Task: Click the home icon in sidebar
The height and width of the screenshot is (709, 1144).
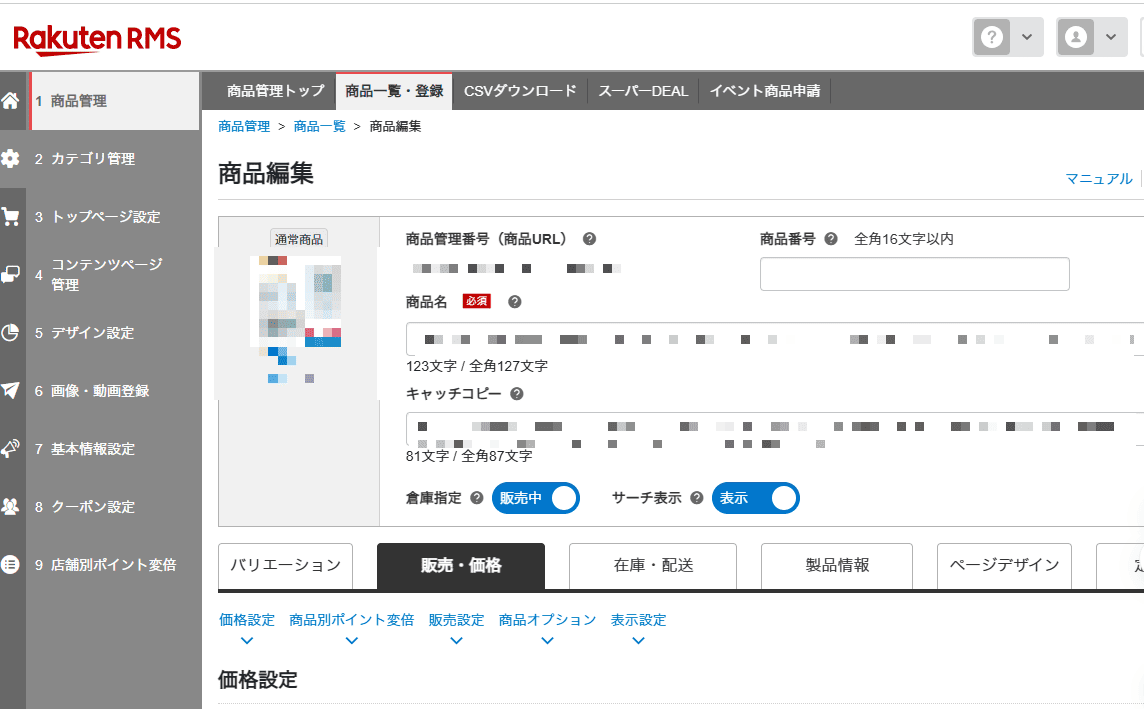Action: pos(11,101)
